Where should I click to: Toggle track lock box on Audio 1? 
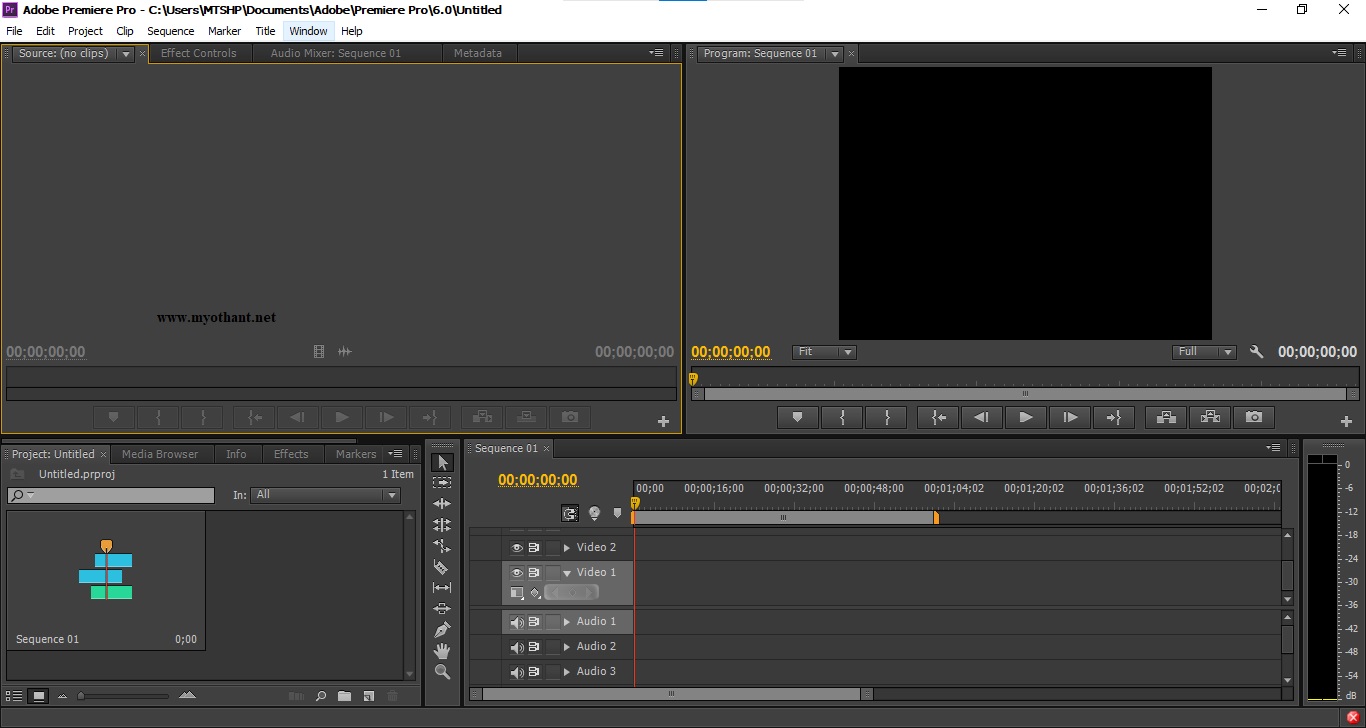(x=552, y=622)
